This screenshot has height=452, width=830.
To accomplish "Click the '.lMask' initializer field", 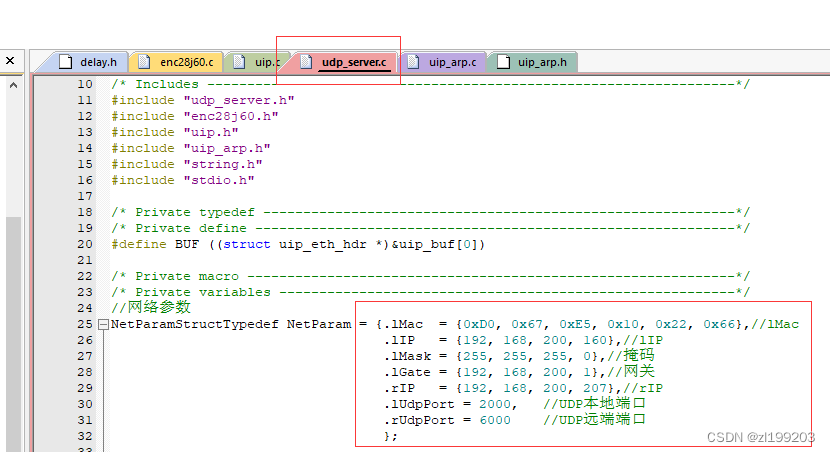I will (408, 356).
